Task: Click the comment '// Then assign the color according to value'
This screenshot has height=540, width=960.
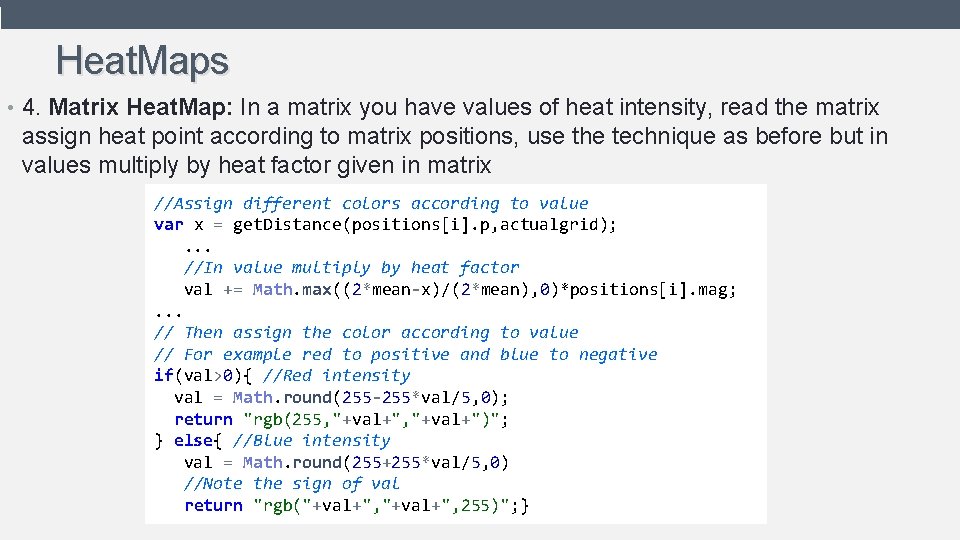Action: point(366,333)
